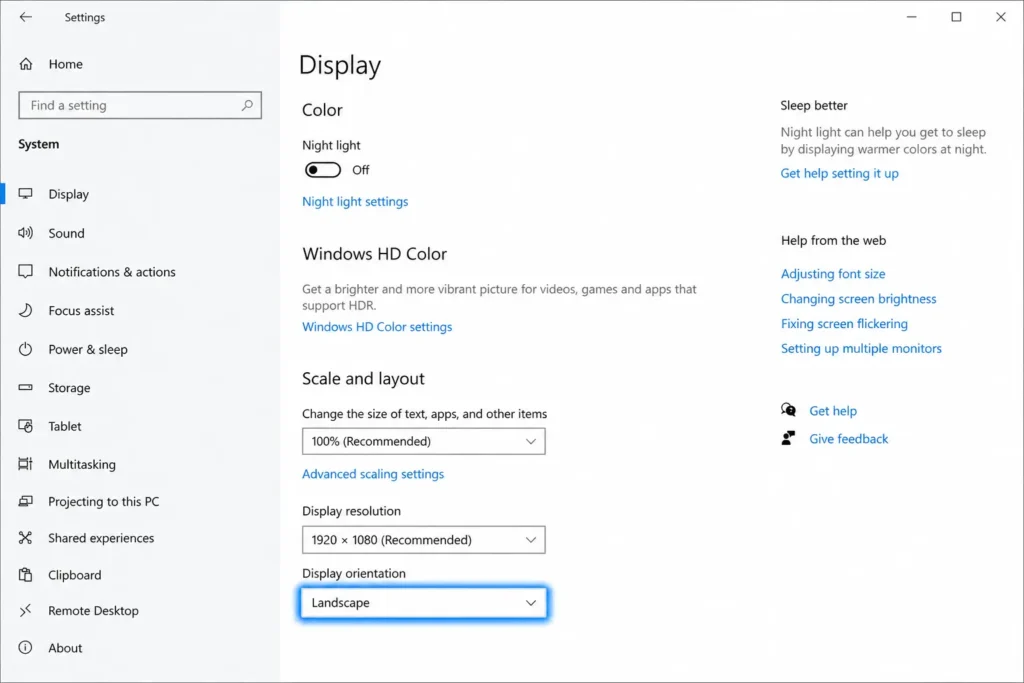The image size is (1024, 683).
Task: Click the Focus assist moon icon
Action: coord(25,310)
